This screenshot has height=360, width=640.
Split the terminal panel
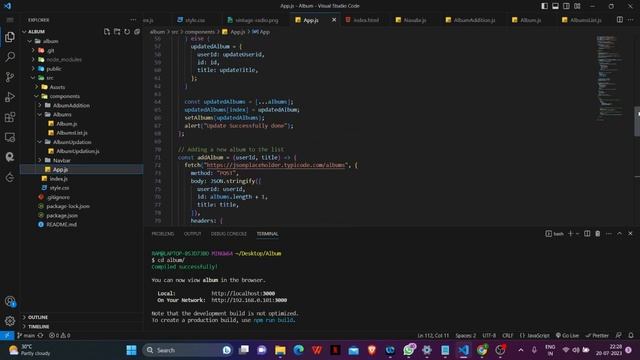coord(587,233)
